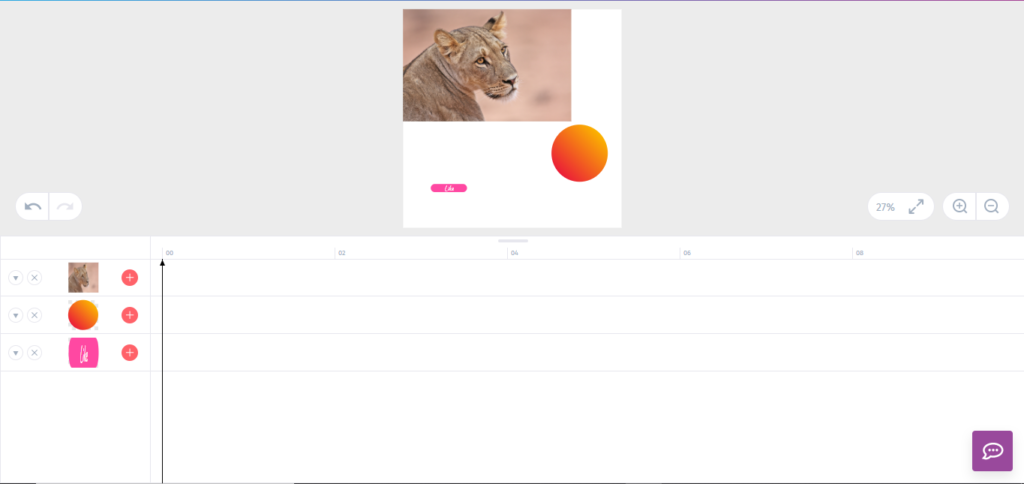
Task: Add animation to gradient circle layer
Action: pos(130,315)
